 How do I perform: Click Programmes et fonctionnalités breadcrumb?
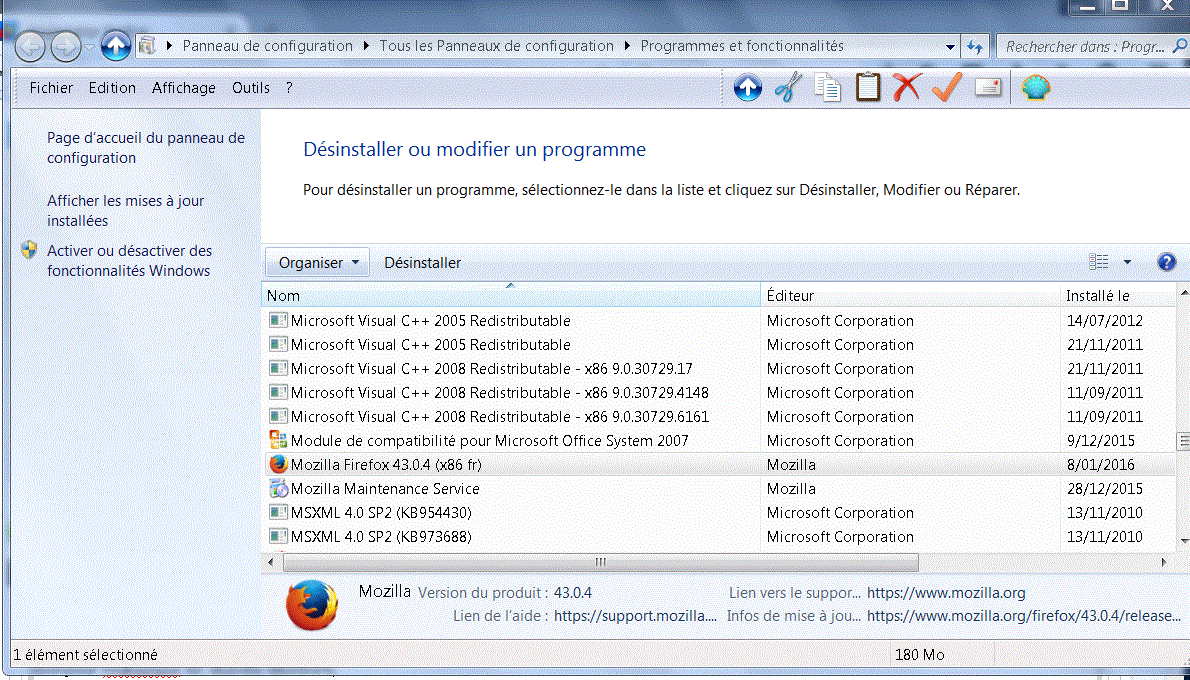tap(742, 46)
